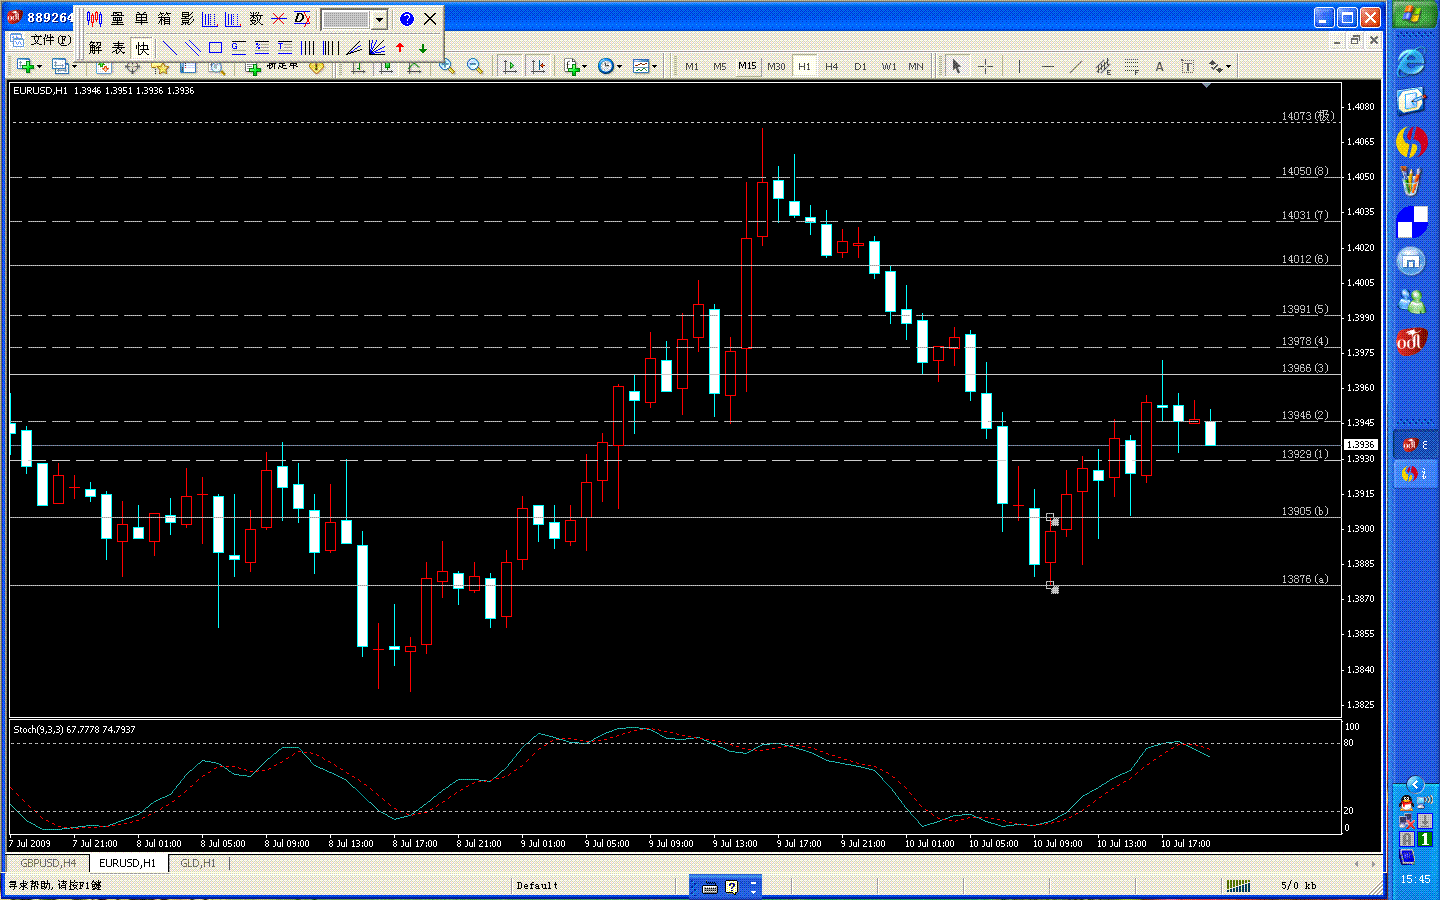Switch to the GLD,H1 chart tab
The width and height of the screenshot is (1440, 900).
(x=198, y=863)
